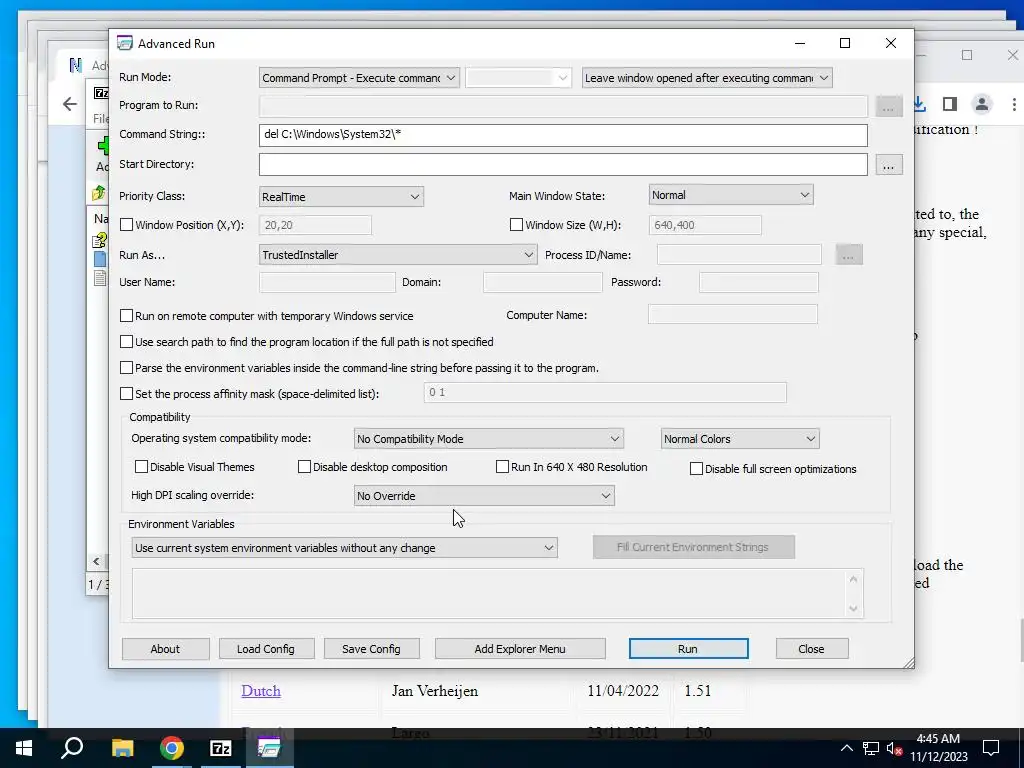Click the Run button
Viewport: 1024px width, 768px height.
(688, 648)
